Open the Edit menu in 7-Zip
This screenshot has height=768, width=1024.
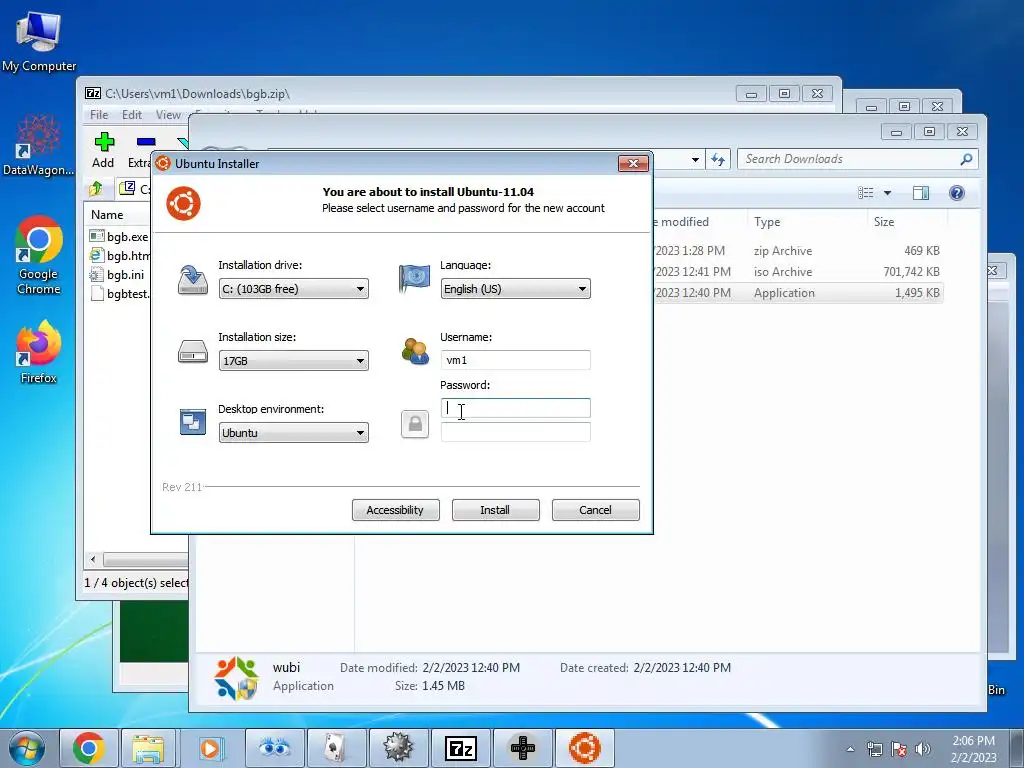click(x=132, y=115)
